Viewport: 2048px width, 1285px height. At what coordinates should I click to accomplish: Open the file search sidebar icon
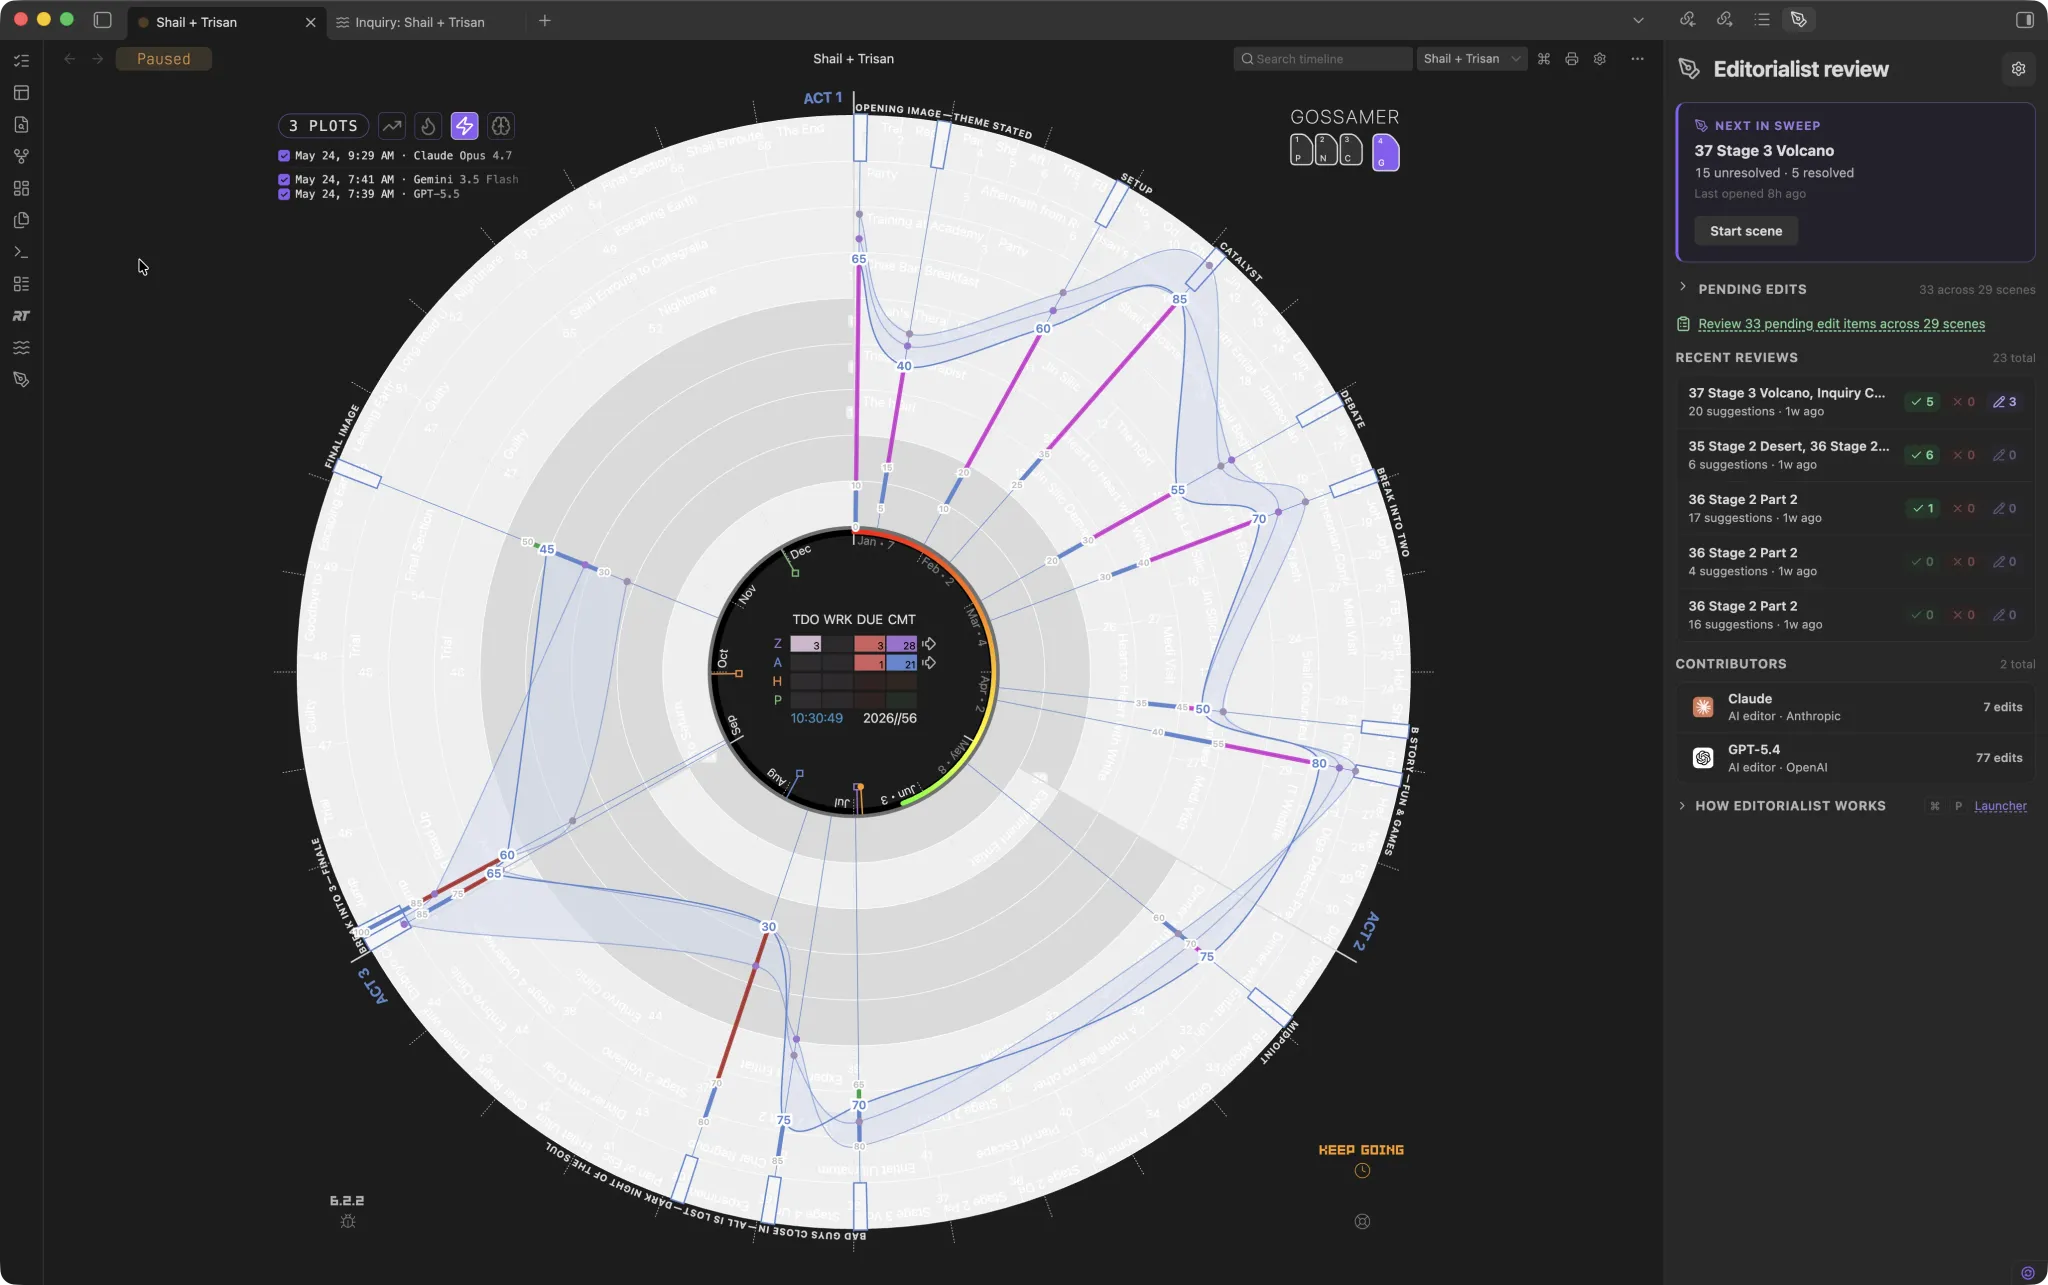(x=21, y=125)
